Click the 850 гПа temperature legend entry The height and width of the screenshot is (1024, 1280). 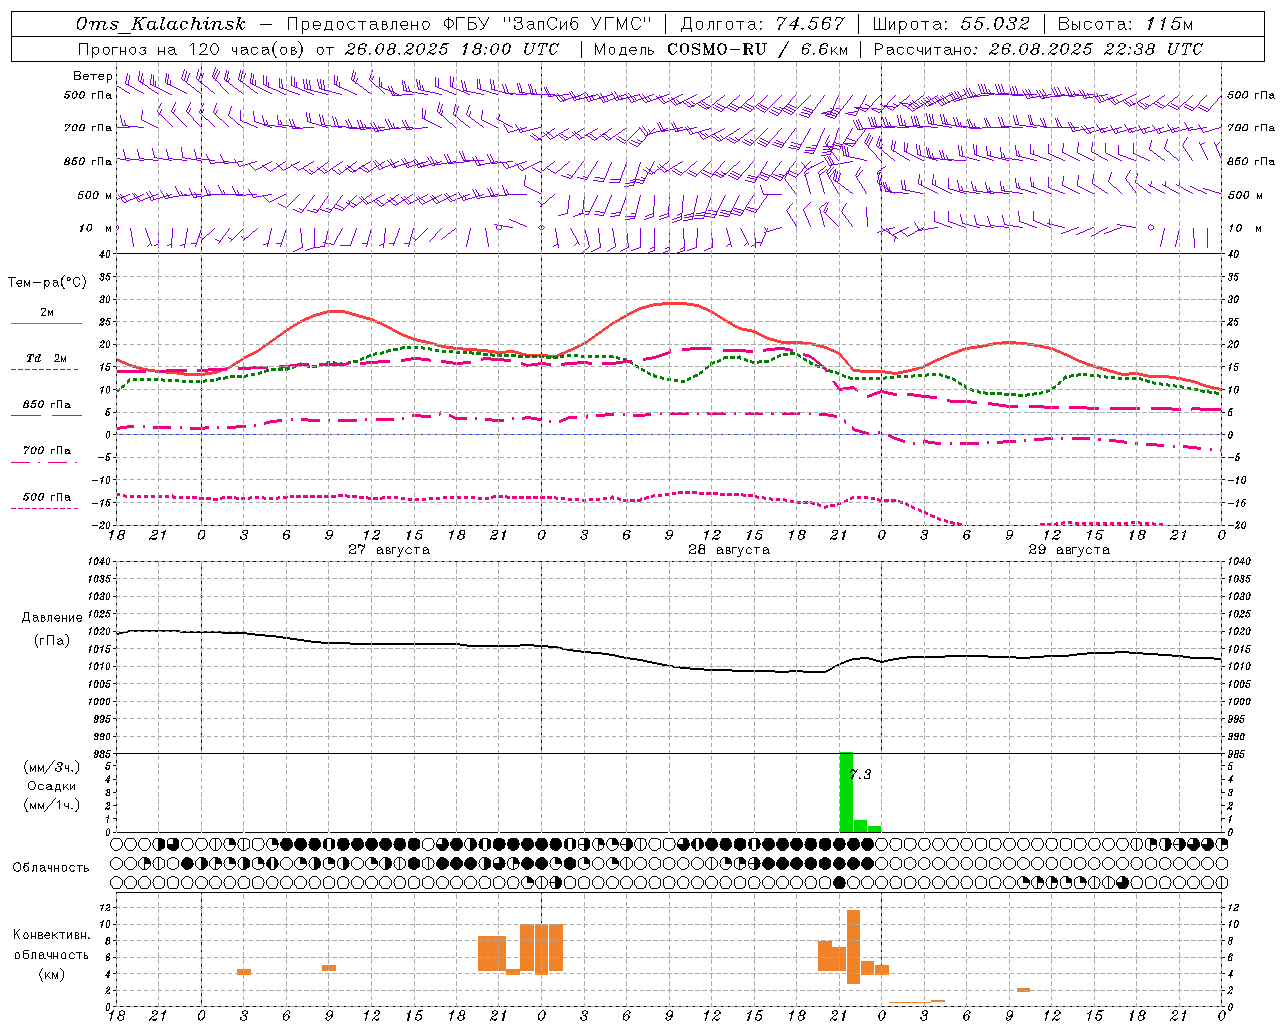pos(46,407)
